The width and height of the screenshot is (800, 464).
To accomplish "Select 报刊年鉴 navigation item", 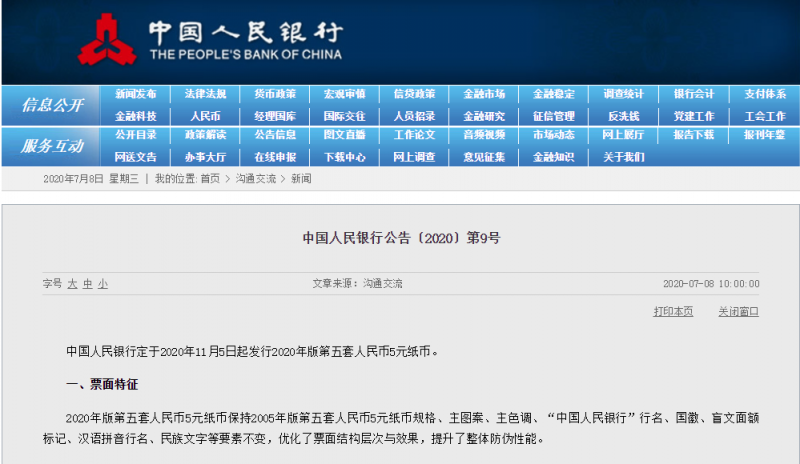I will coord(764,135).
